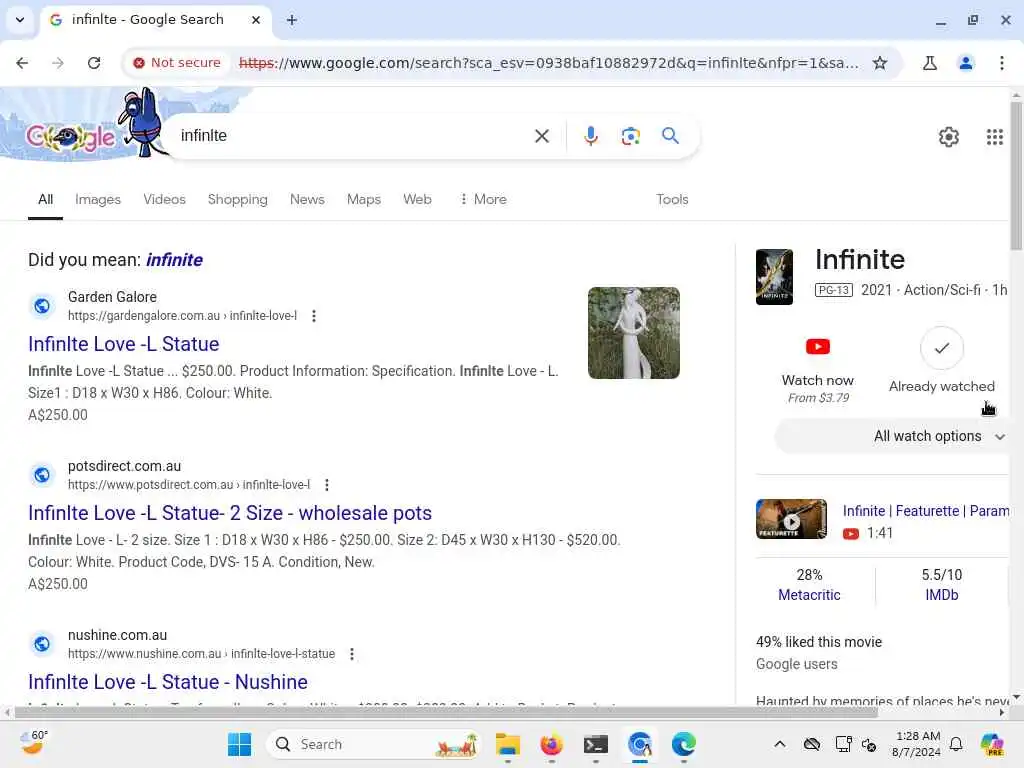Image resolution: width=1024 pixels, height=768 pixels.
Task: Open Infinlte Love -L Statue result
Action: (123, 344)
